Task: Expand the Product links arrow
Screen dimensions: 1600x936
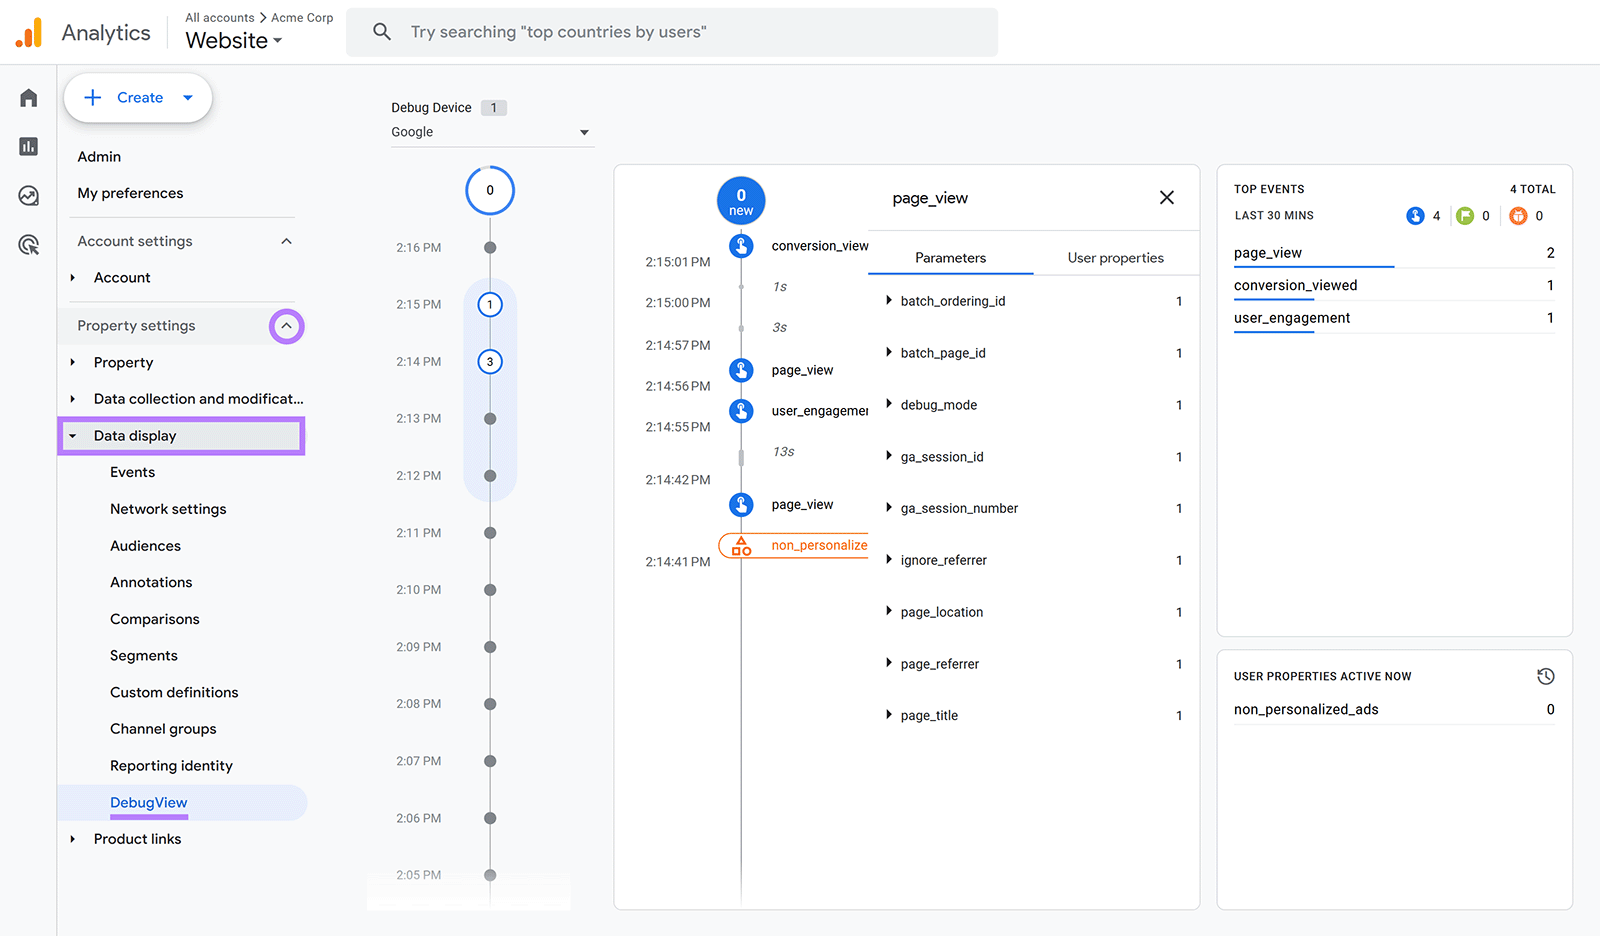Action: click(73, 839)
